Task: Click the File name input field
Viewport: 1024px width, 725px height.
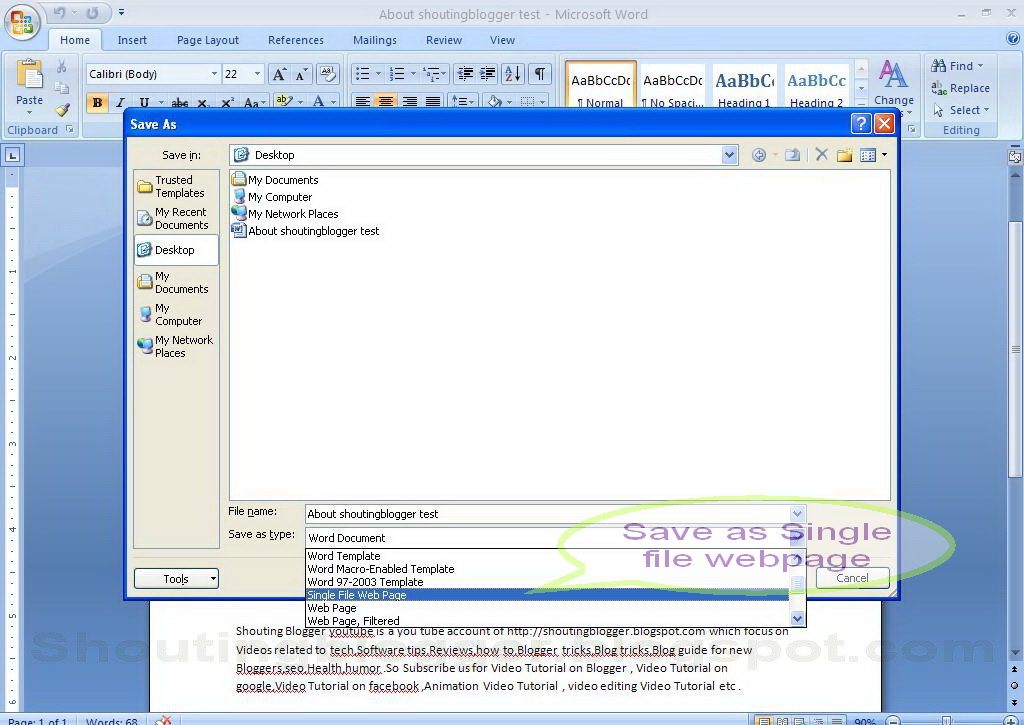Action: point(547,514)
